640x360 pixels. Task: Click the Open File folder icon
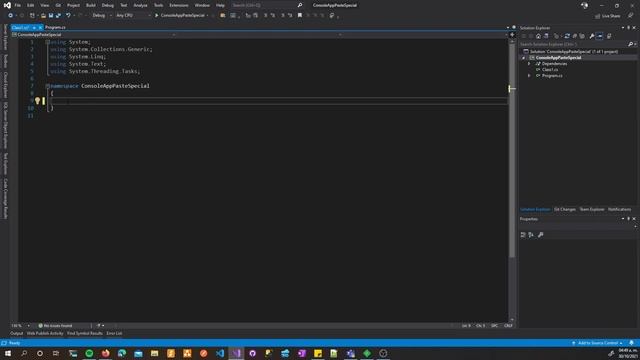tap(43, 16)
